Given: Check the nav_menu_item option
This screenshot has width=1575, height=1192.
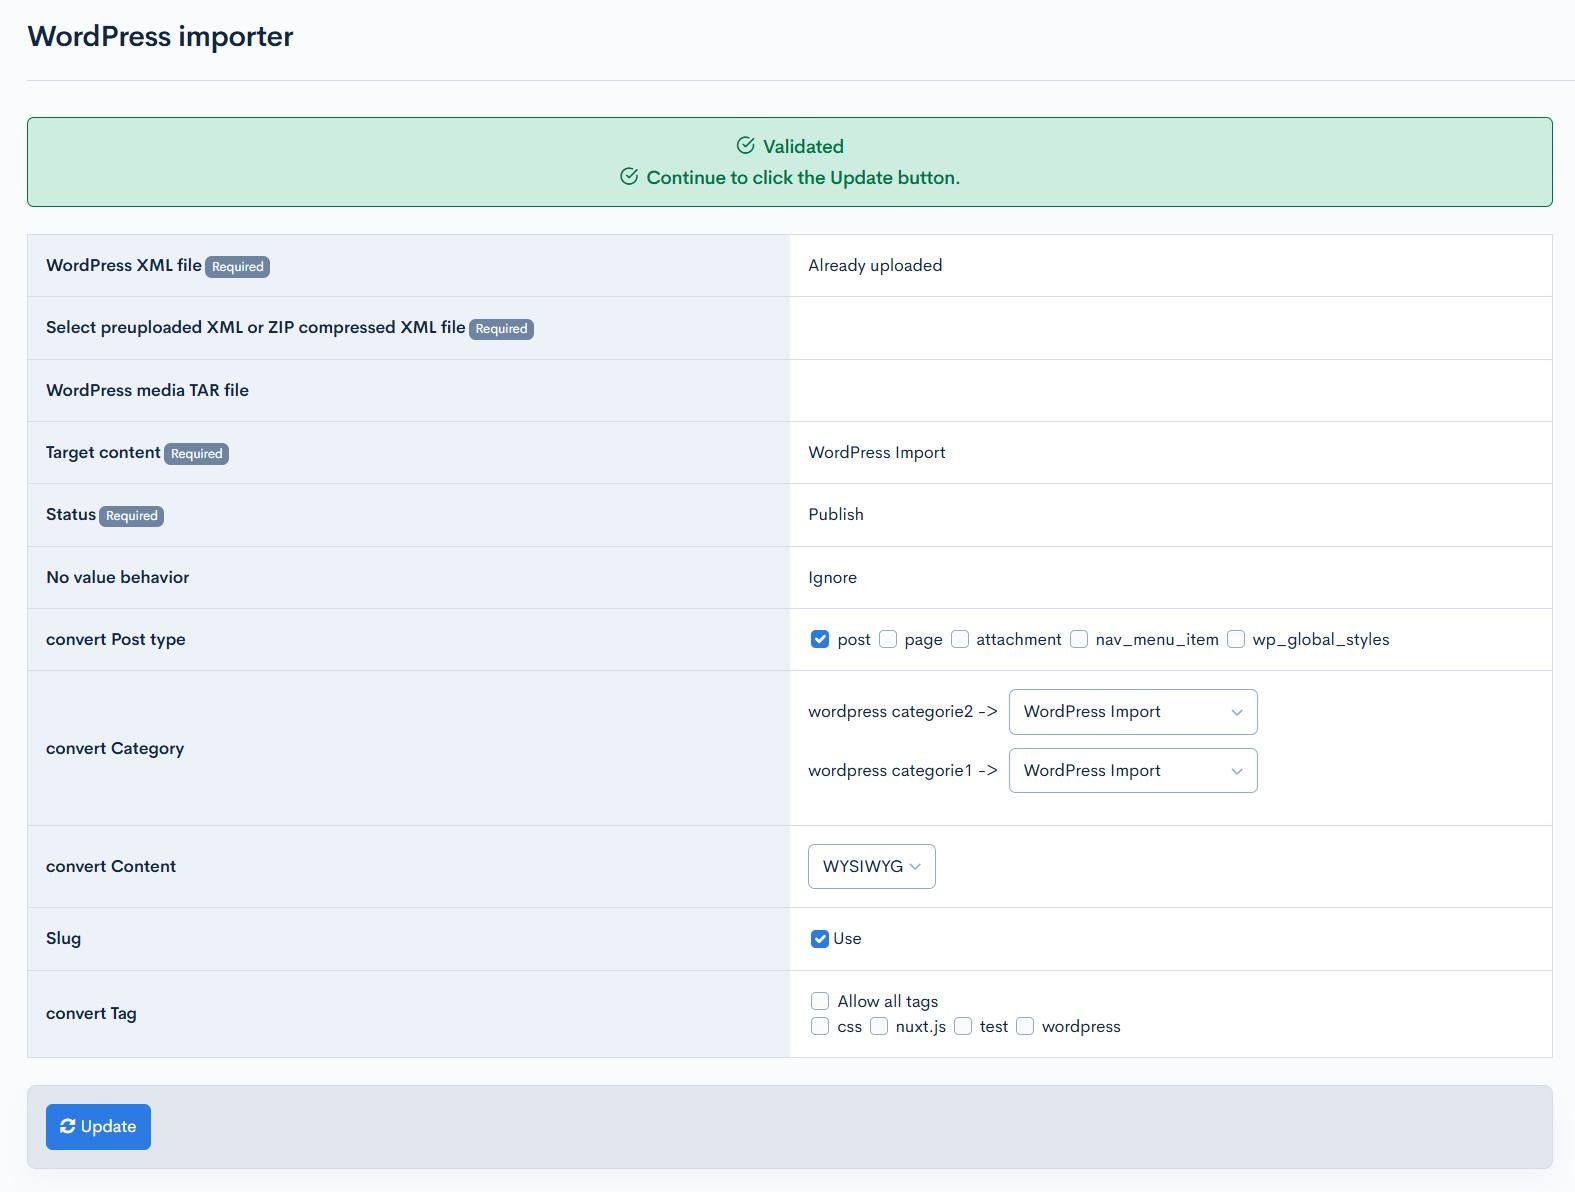Looking at the screenshot, I should (x=1079, y=639).
